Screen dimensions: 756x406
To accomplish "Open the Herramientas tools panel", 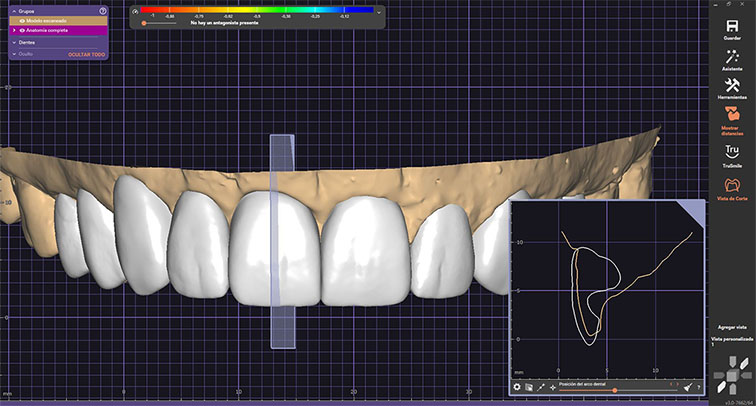I will tap(732, 91).
